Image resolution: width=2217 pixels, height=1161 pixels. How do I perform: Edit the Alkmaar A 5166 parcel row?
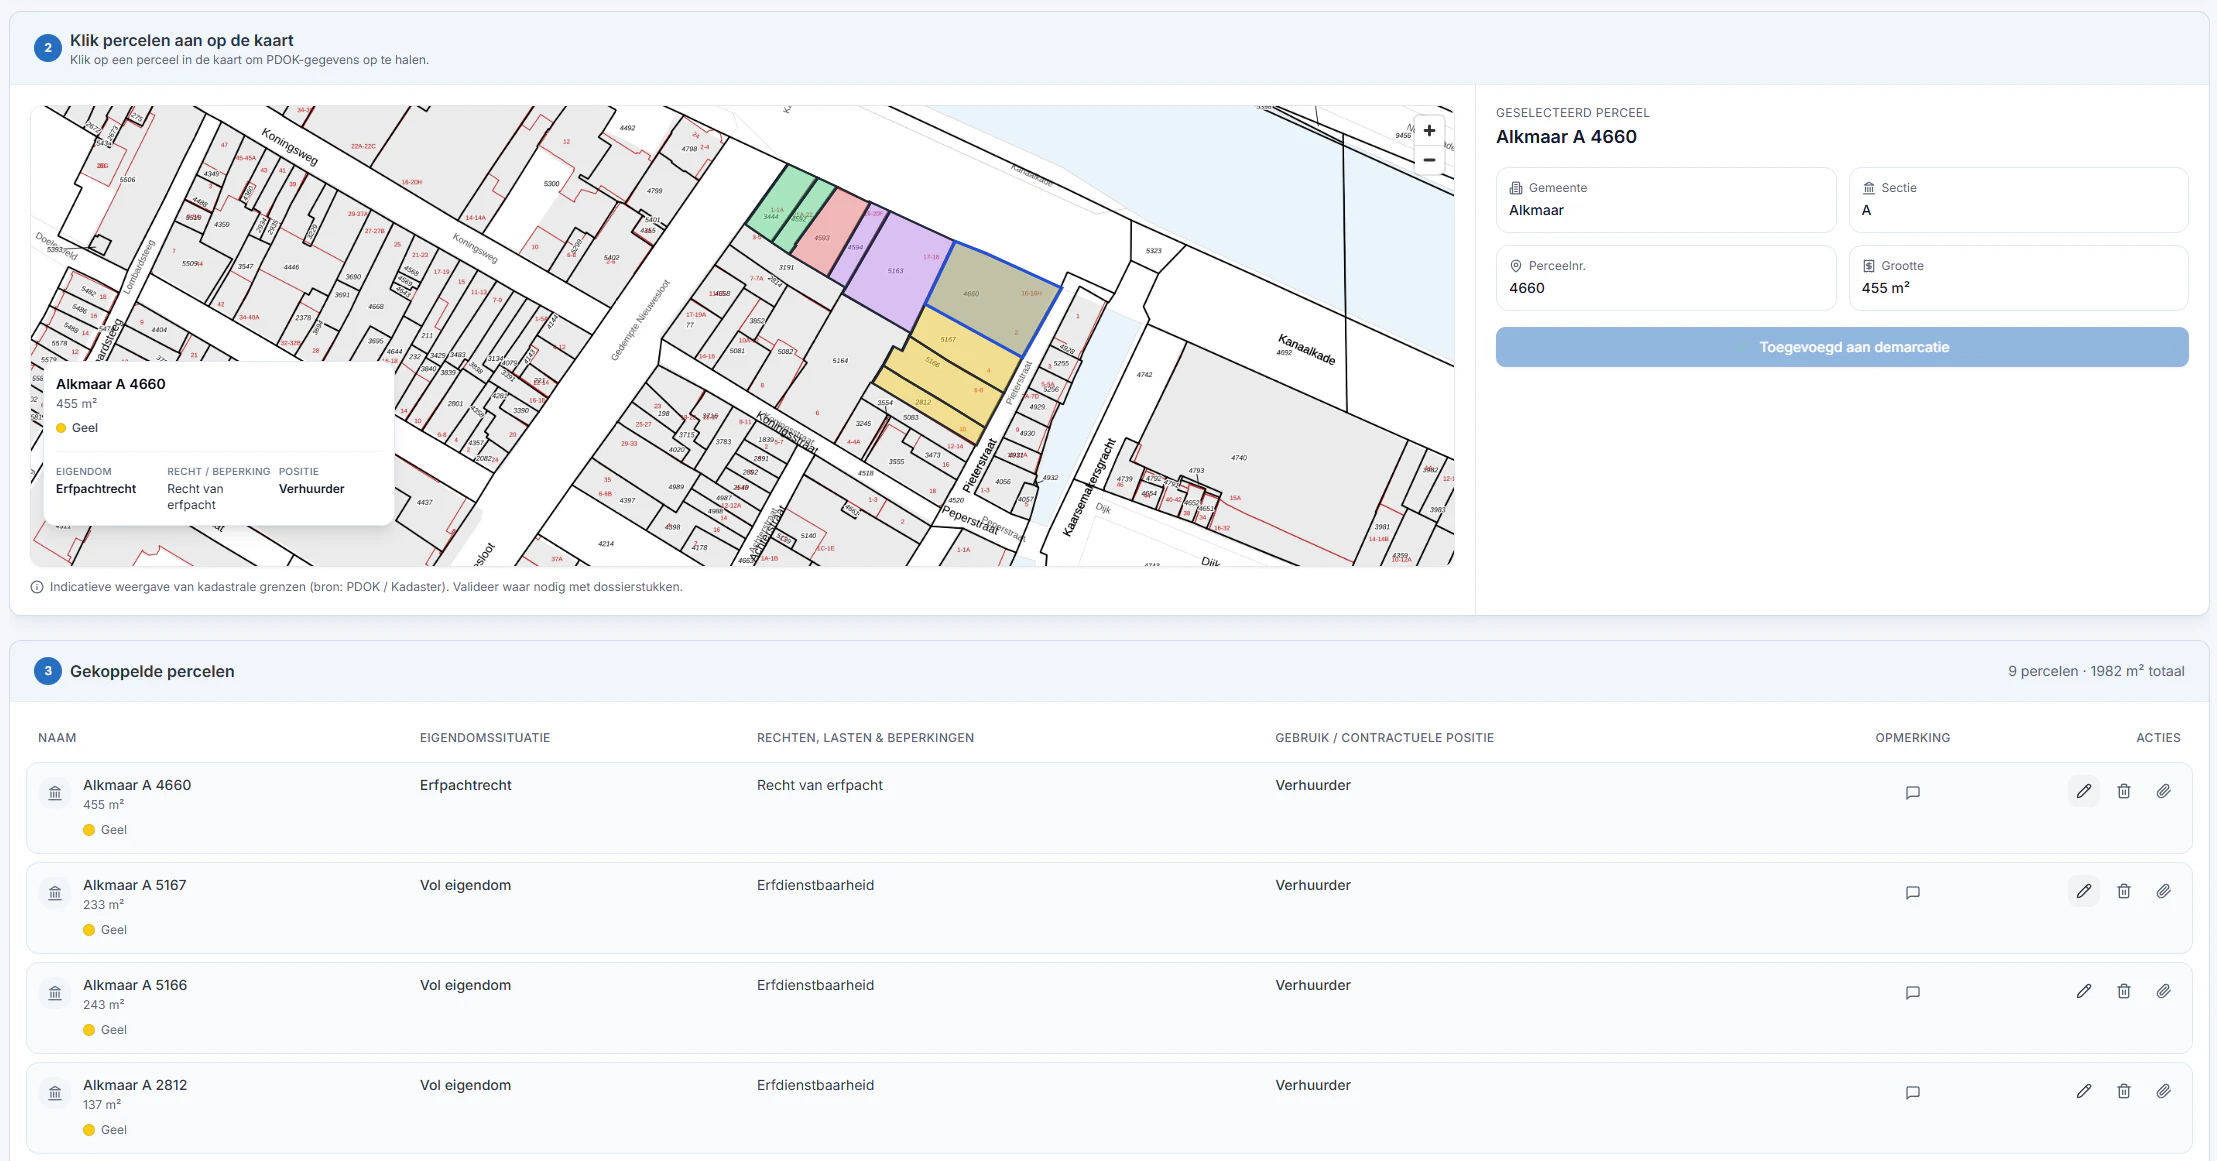point(2084,991)
